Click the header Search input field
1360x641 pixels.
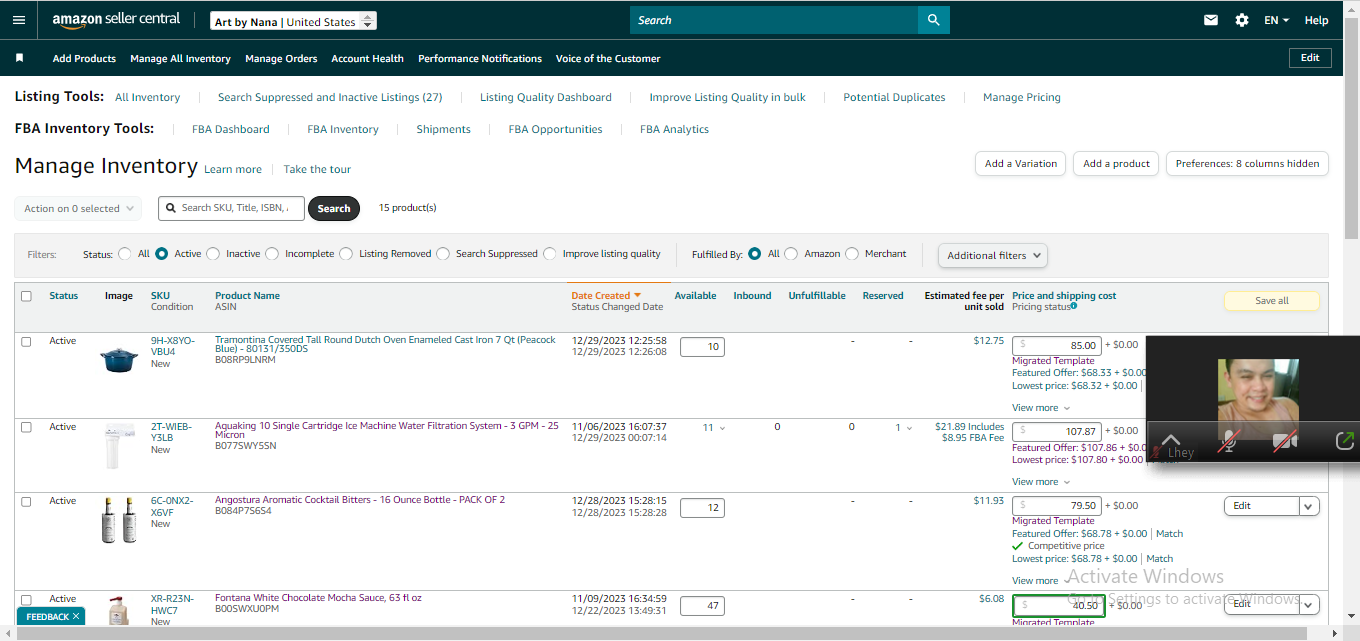click(x=774, y=20)
